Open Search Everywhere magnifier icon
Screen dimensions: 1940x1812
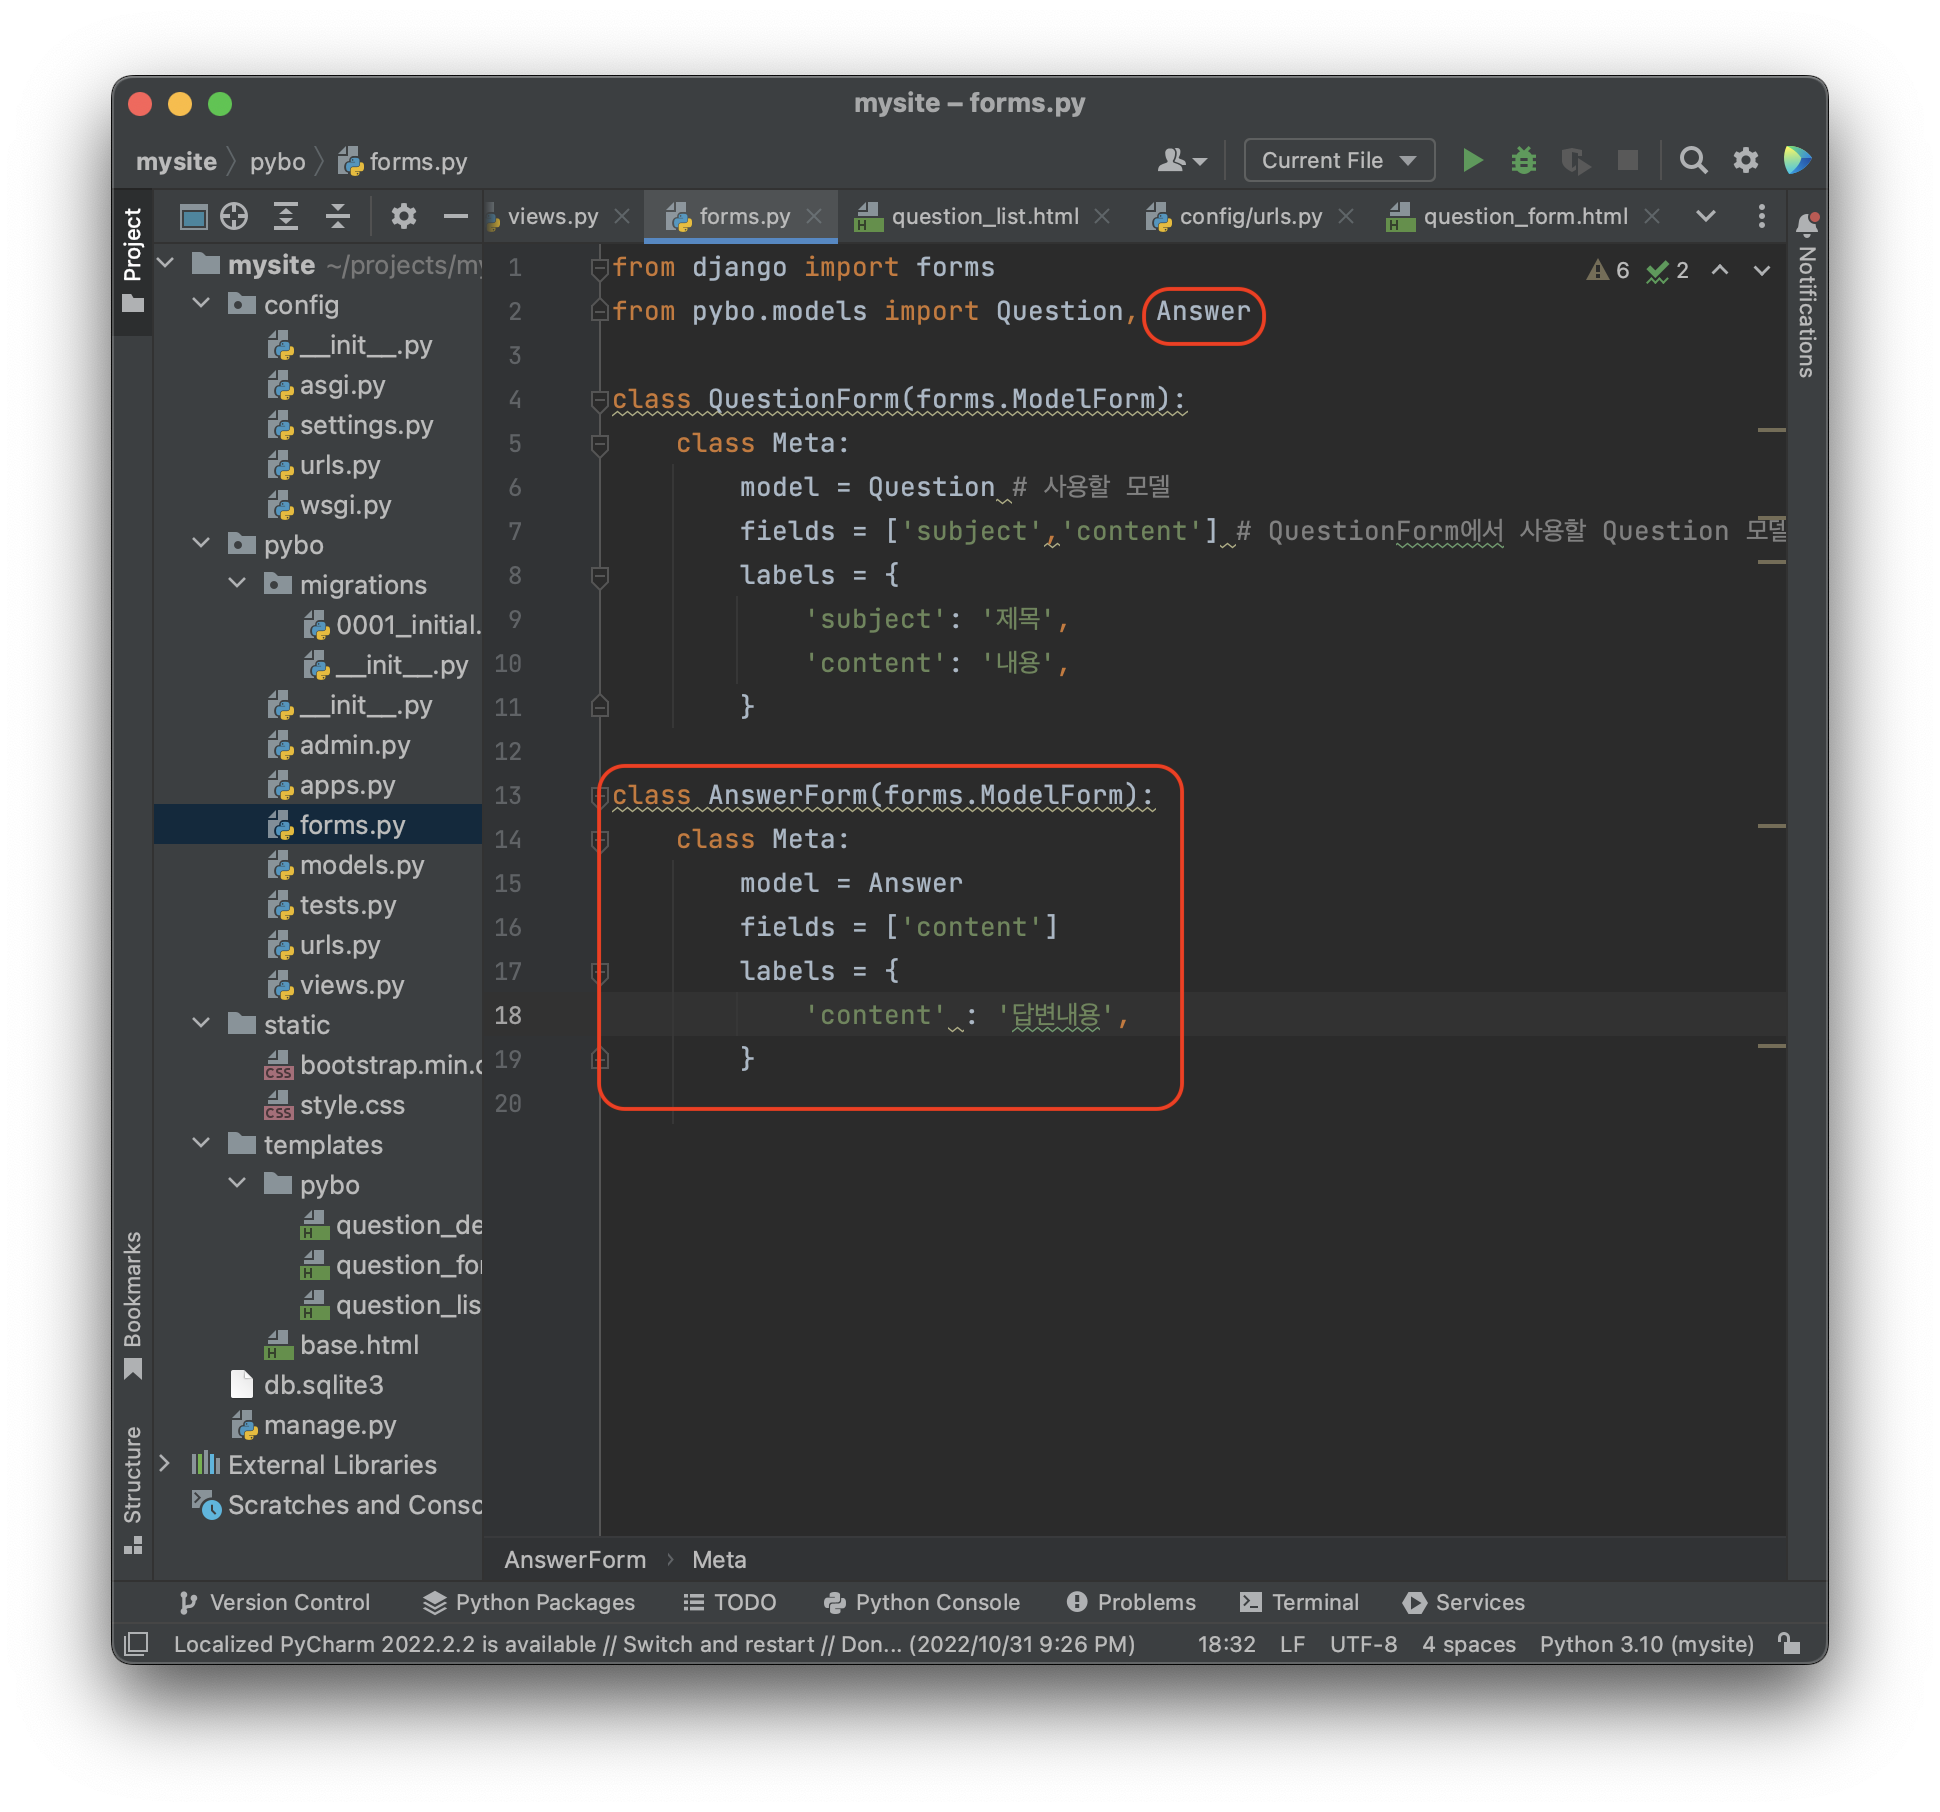1692,160
